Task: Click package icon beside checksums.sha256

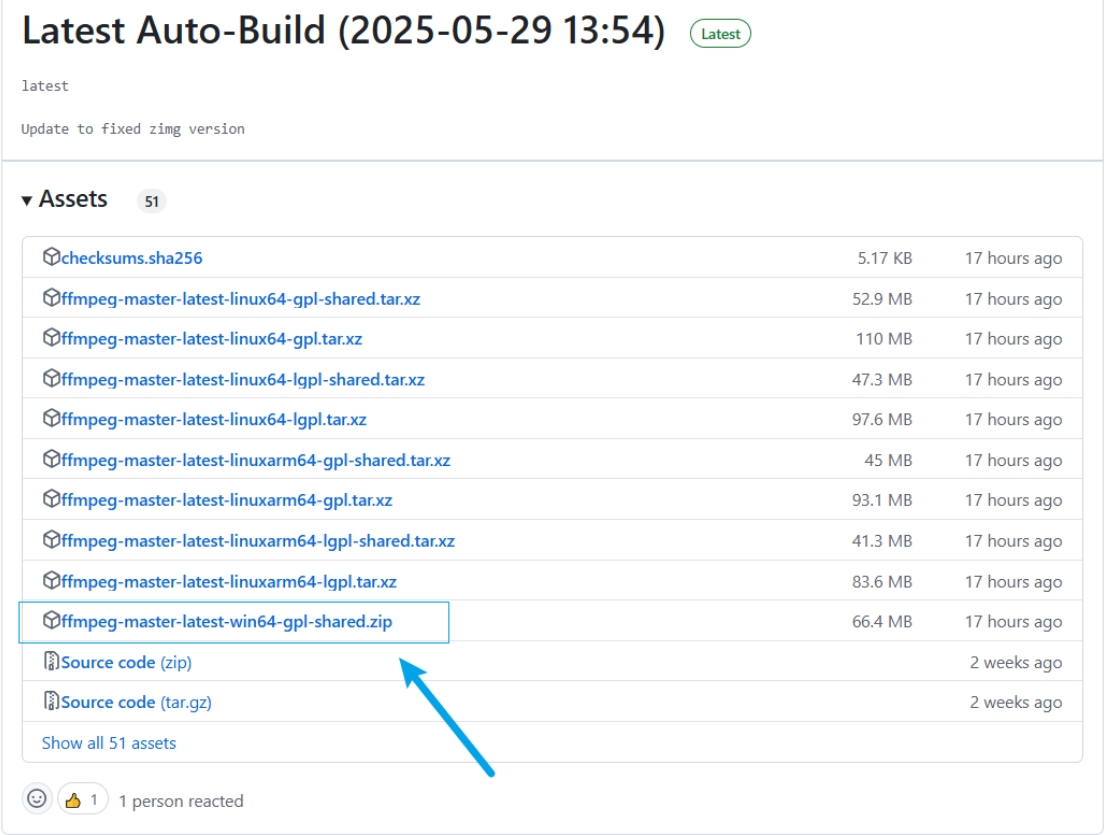Action: [x=51, y=256]
